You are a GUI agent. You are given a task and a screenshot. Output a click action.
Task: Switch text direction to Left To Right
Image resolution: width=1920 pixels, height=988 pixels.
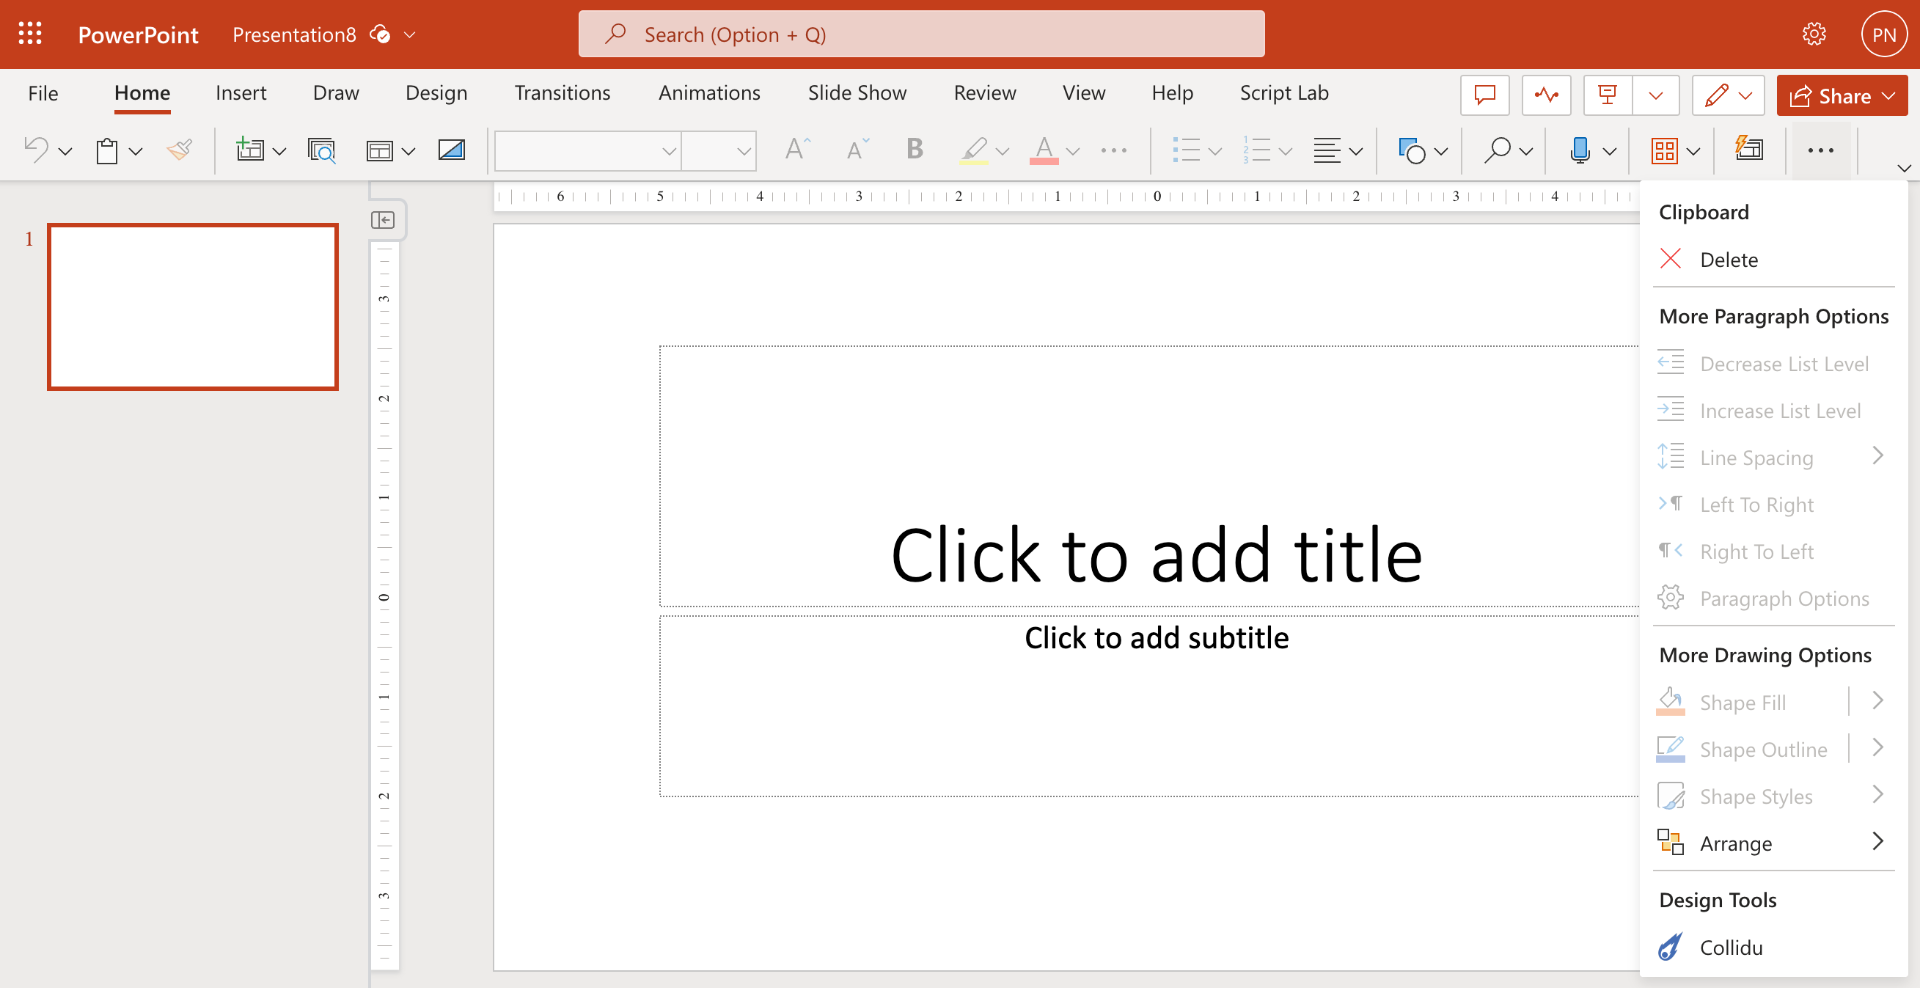(1758, 504)
